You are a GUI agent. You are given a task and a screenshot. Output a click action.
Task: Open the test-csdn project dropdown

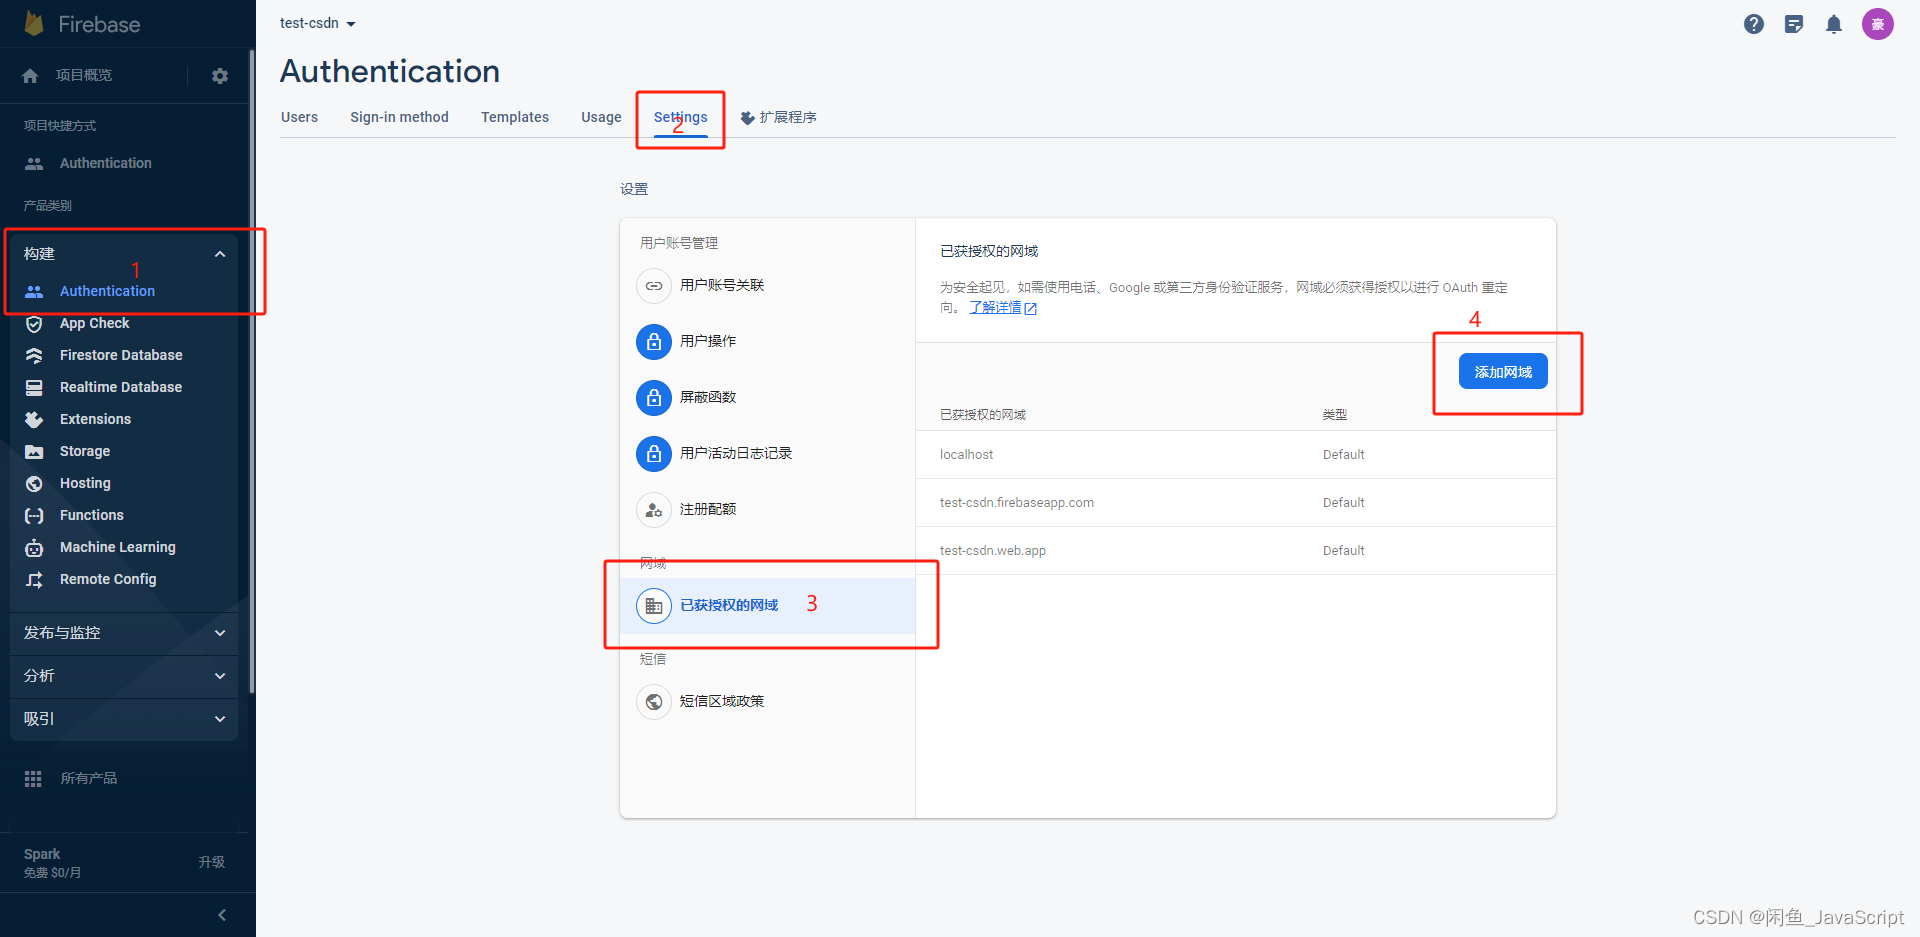click(318, 23)
